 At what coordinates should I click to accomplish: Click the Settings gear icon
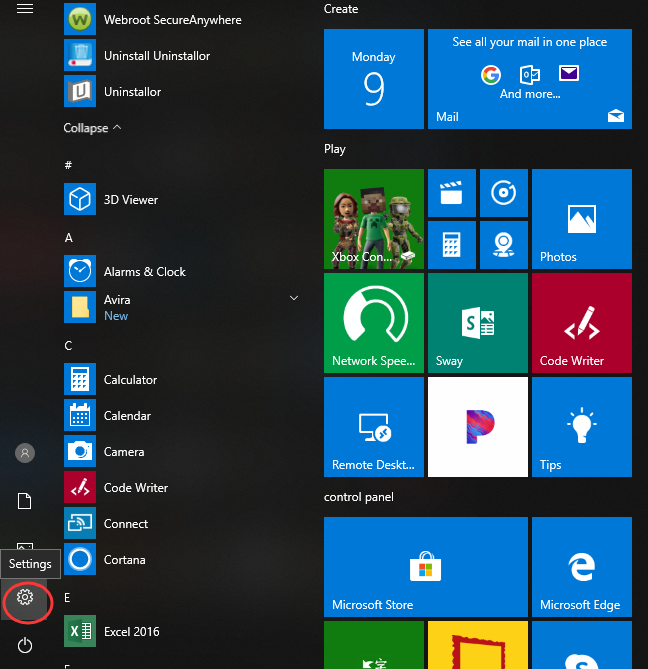coord(25,597)
